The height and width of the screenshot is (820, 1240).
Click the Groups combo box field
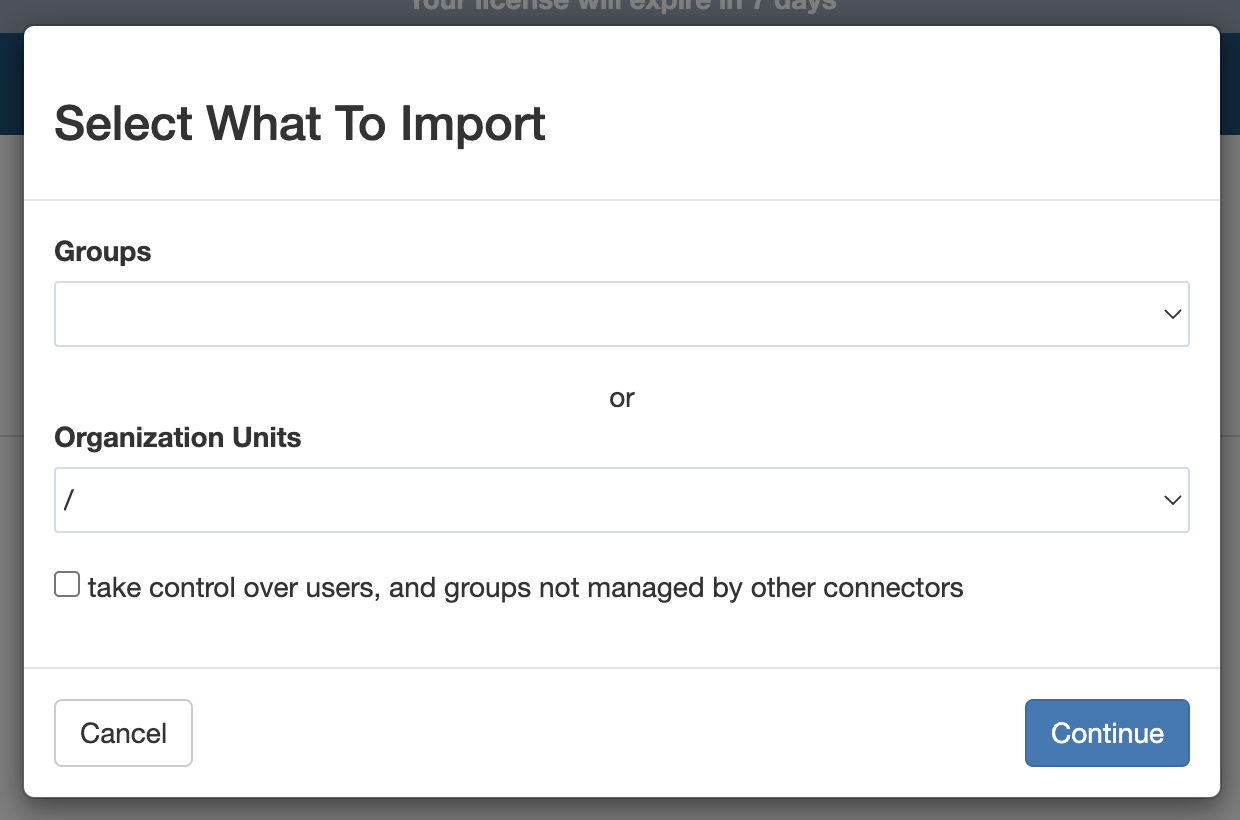click(500, 313)
